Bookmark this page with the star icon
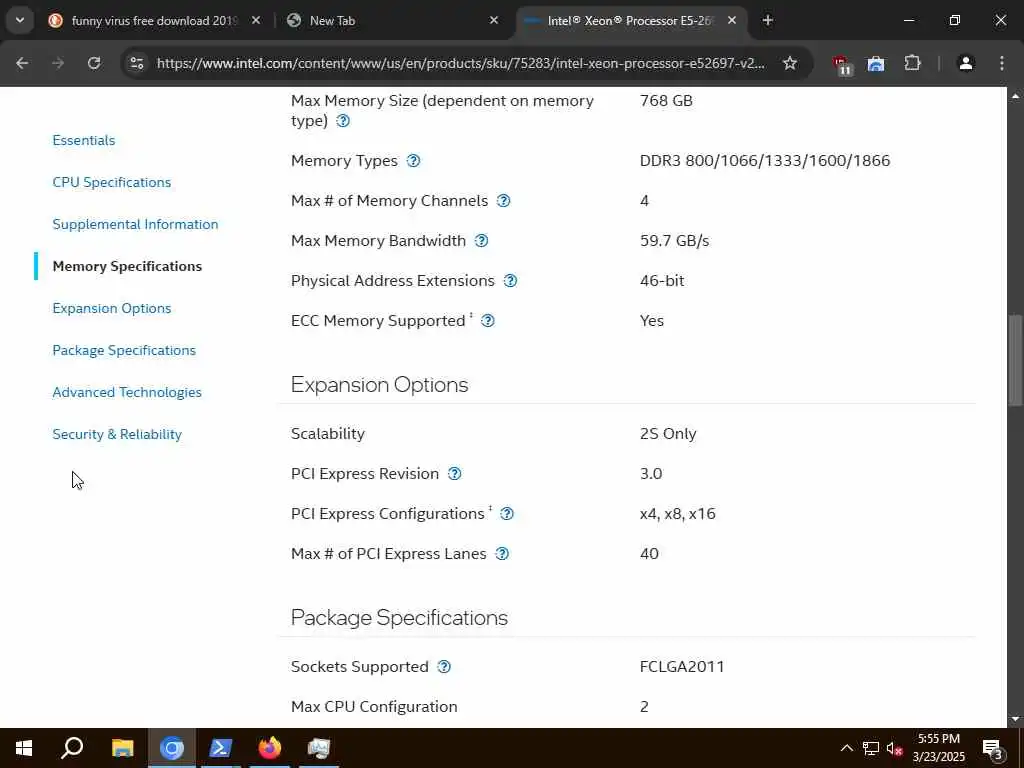The image size is (1024, 768). coord(790,63)
